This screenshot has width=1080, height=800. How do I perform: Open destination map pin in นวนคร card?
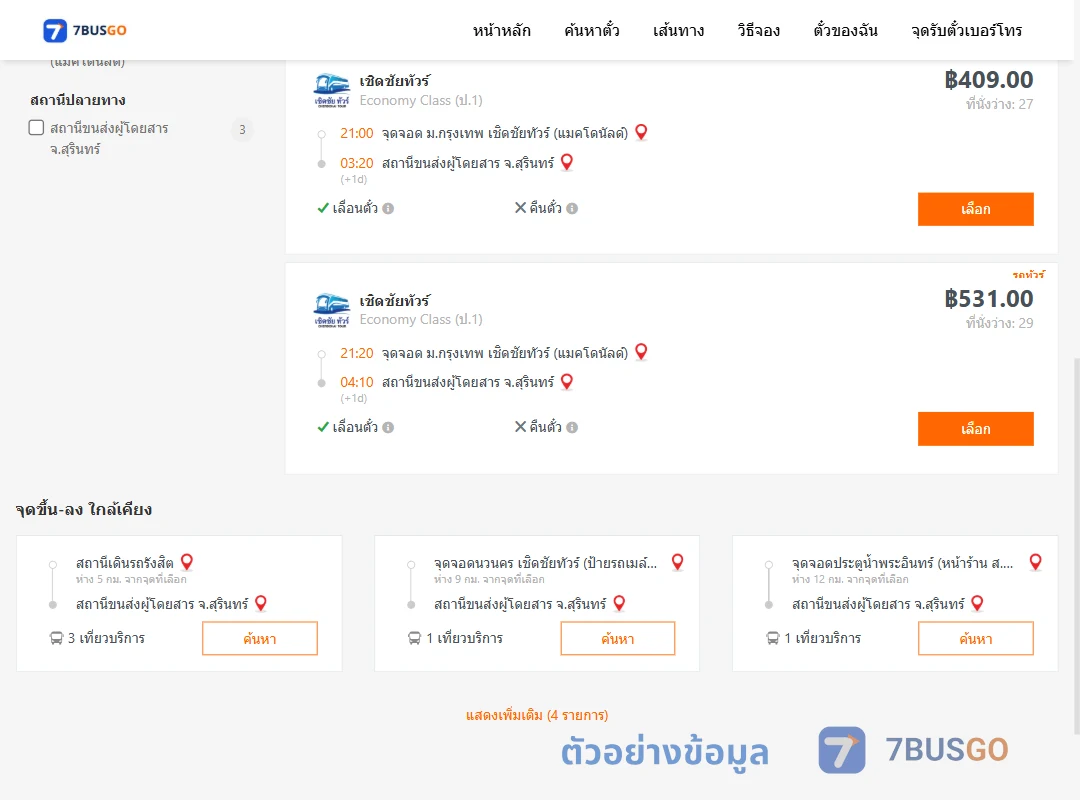point(619,604)
